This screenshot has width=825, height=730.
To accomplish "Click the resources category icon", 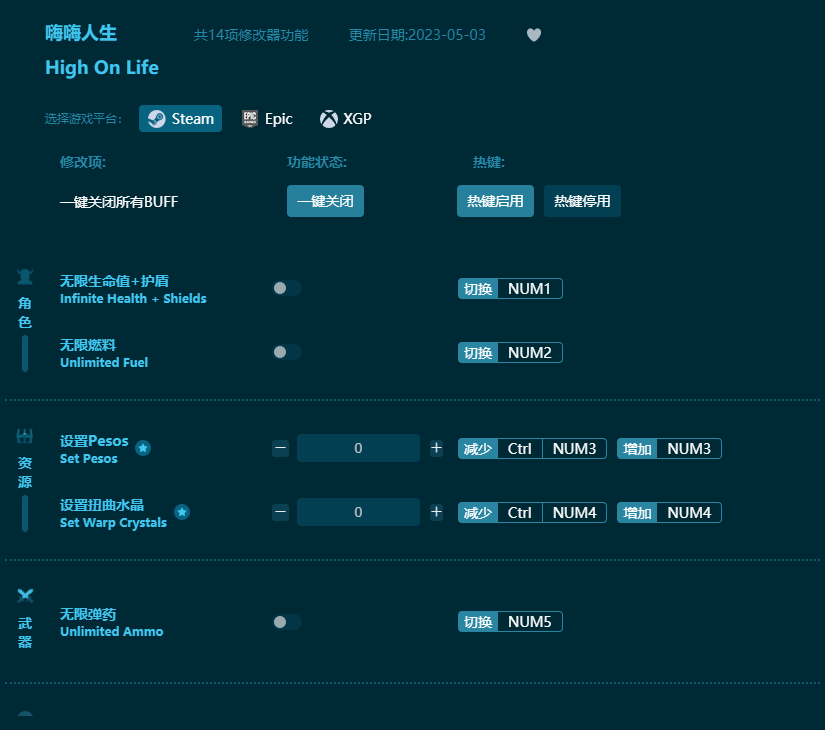I will coord(25,436).
